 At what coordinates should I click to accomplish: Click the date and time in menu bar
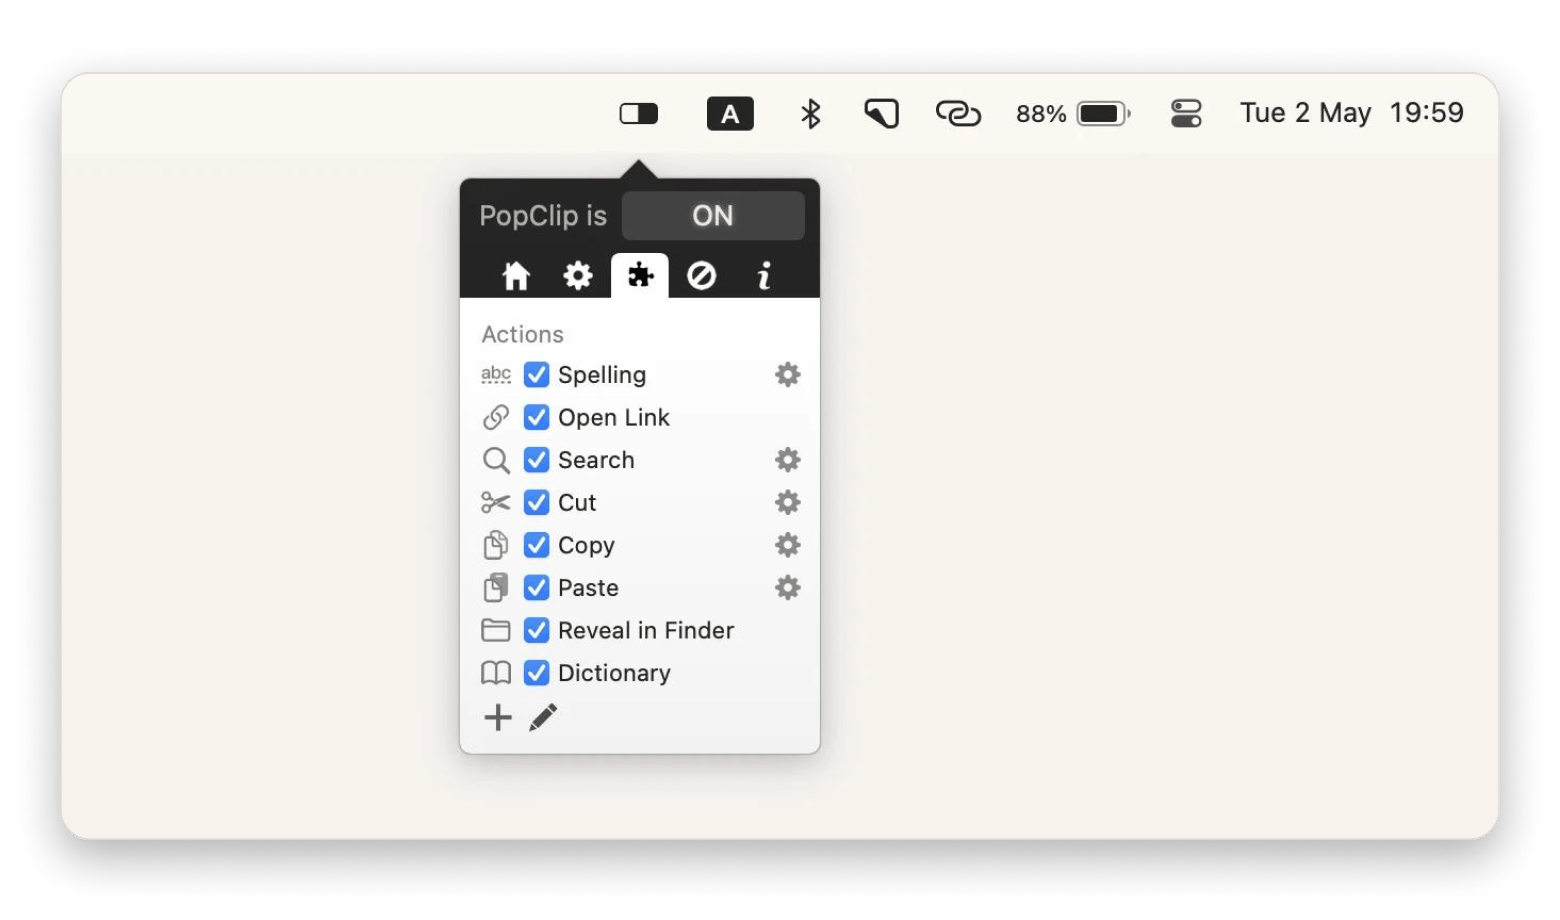pyautogui.click(x=1352, y=113)
